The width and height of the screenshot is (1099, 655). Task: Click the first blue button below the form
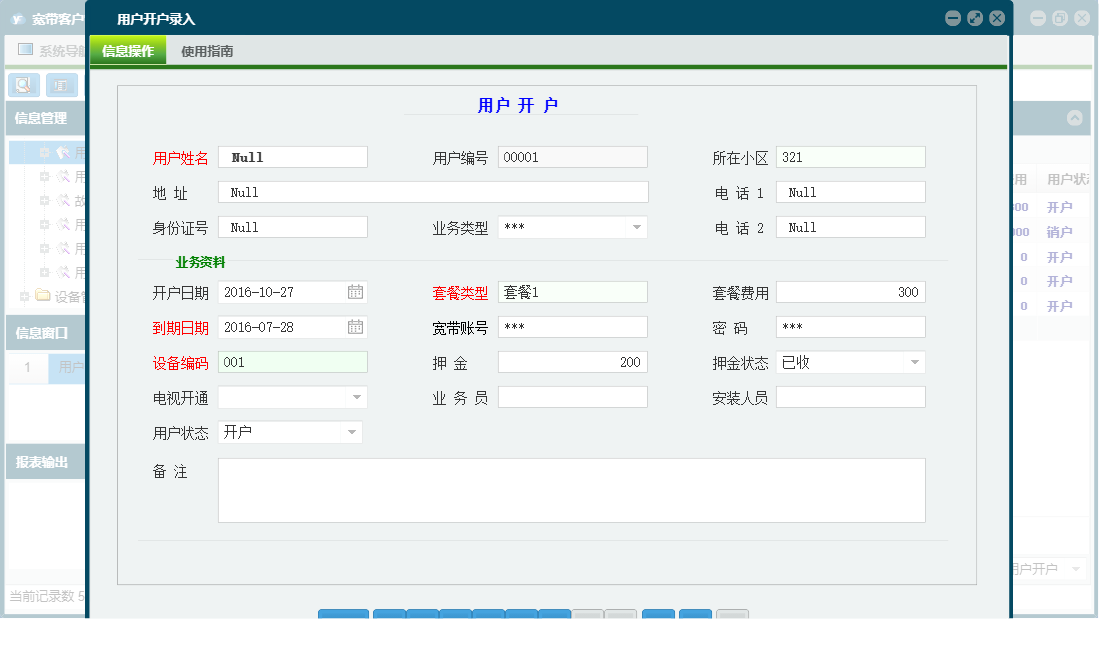click(x=343, y=617)
